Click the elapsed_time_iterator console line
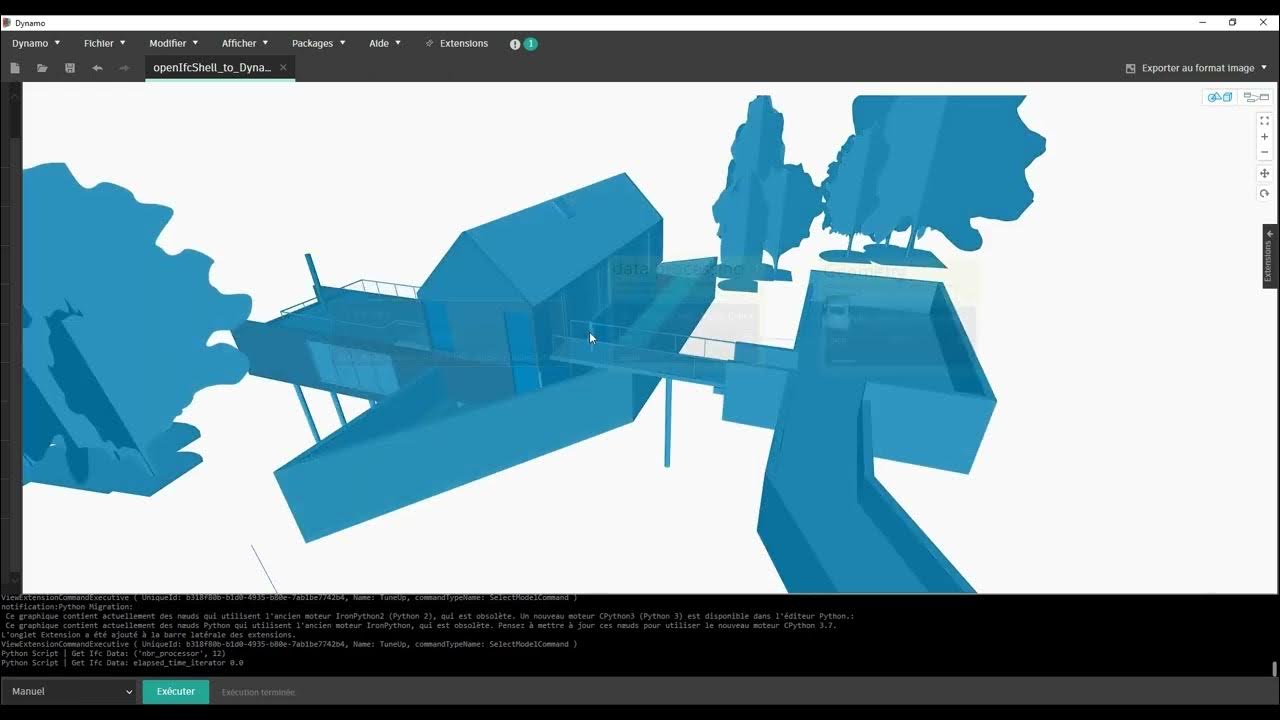The image size is (1280, 720). tap(122, 662)
